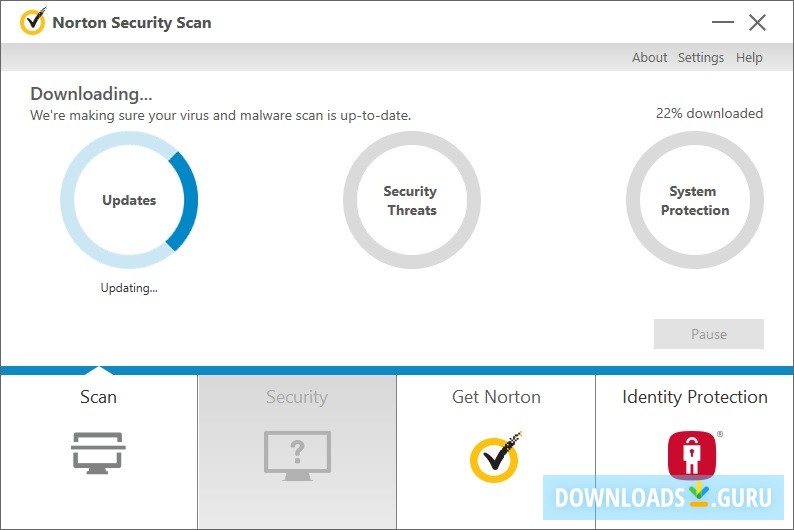Pause the update download

(x=708, y=334)
